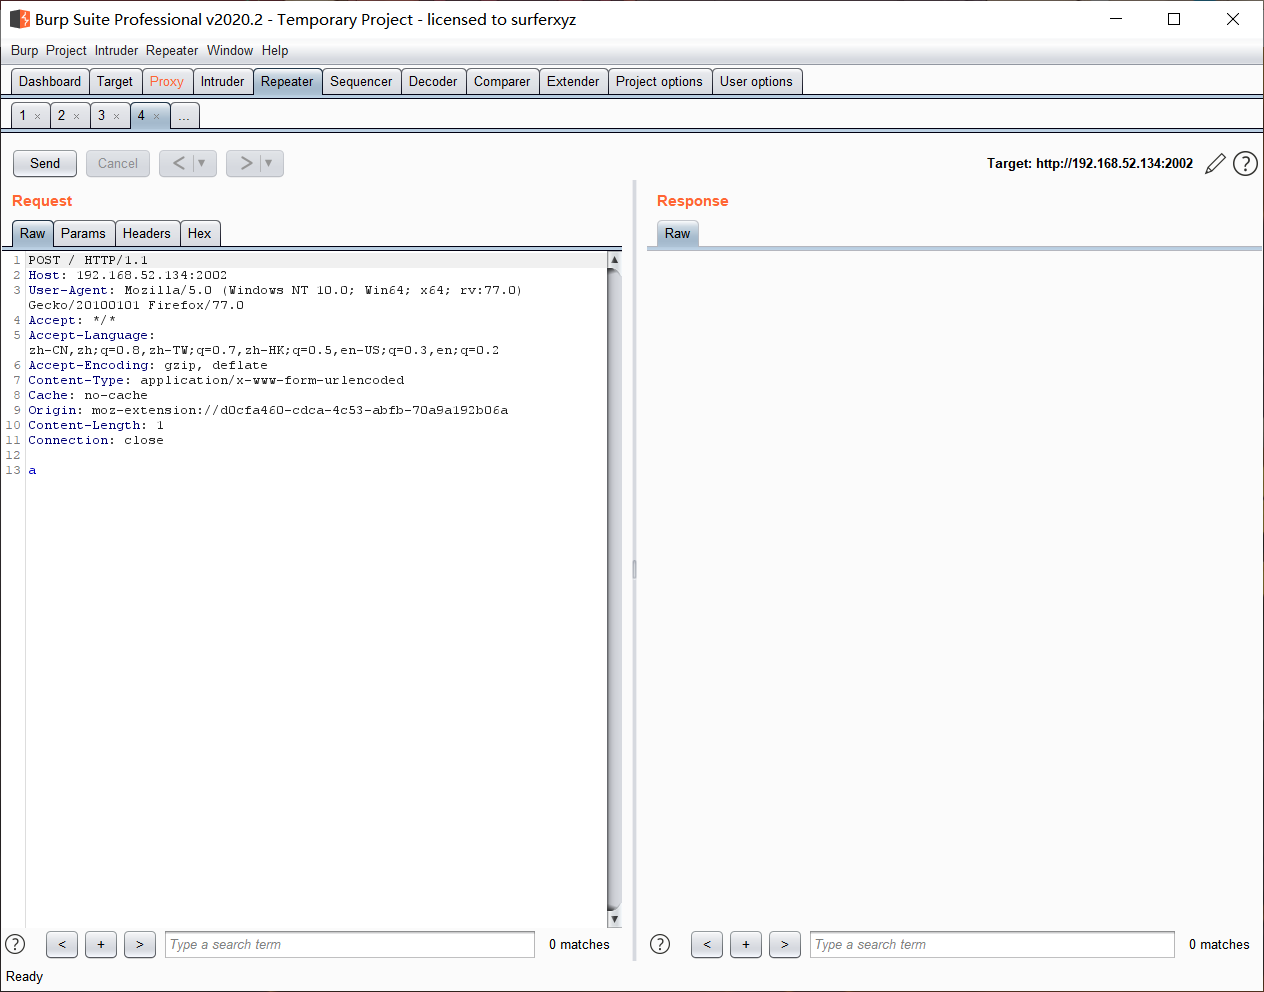This screenshot has height=992, width=1264.
Task: Click request editor scrollbar up arrow
Action: (x=614, y=260)
